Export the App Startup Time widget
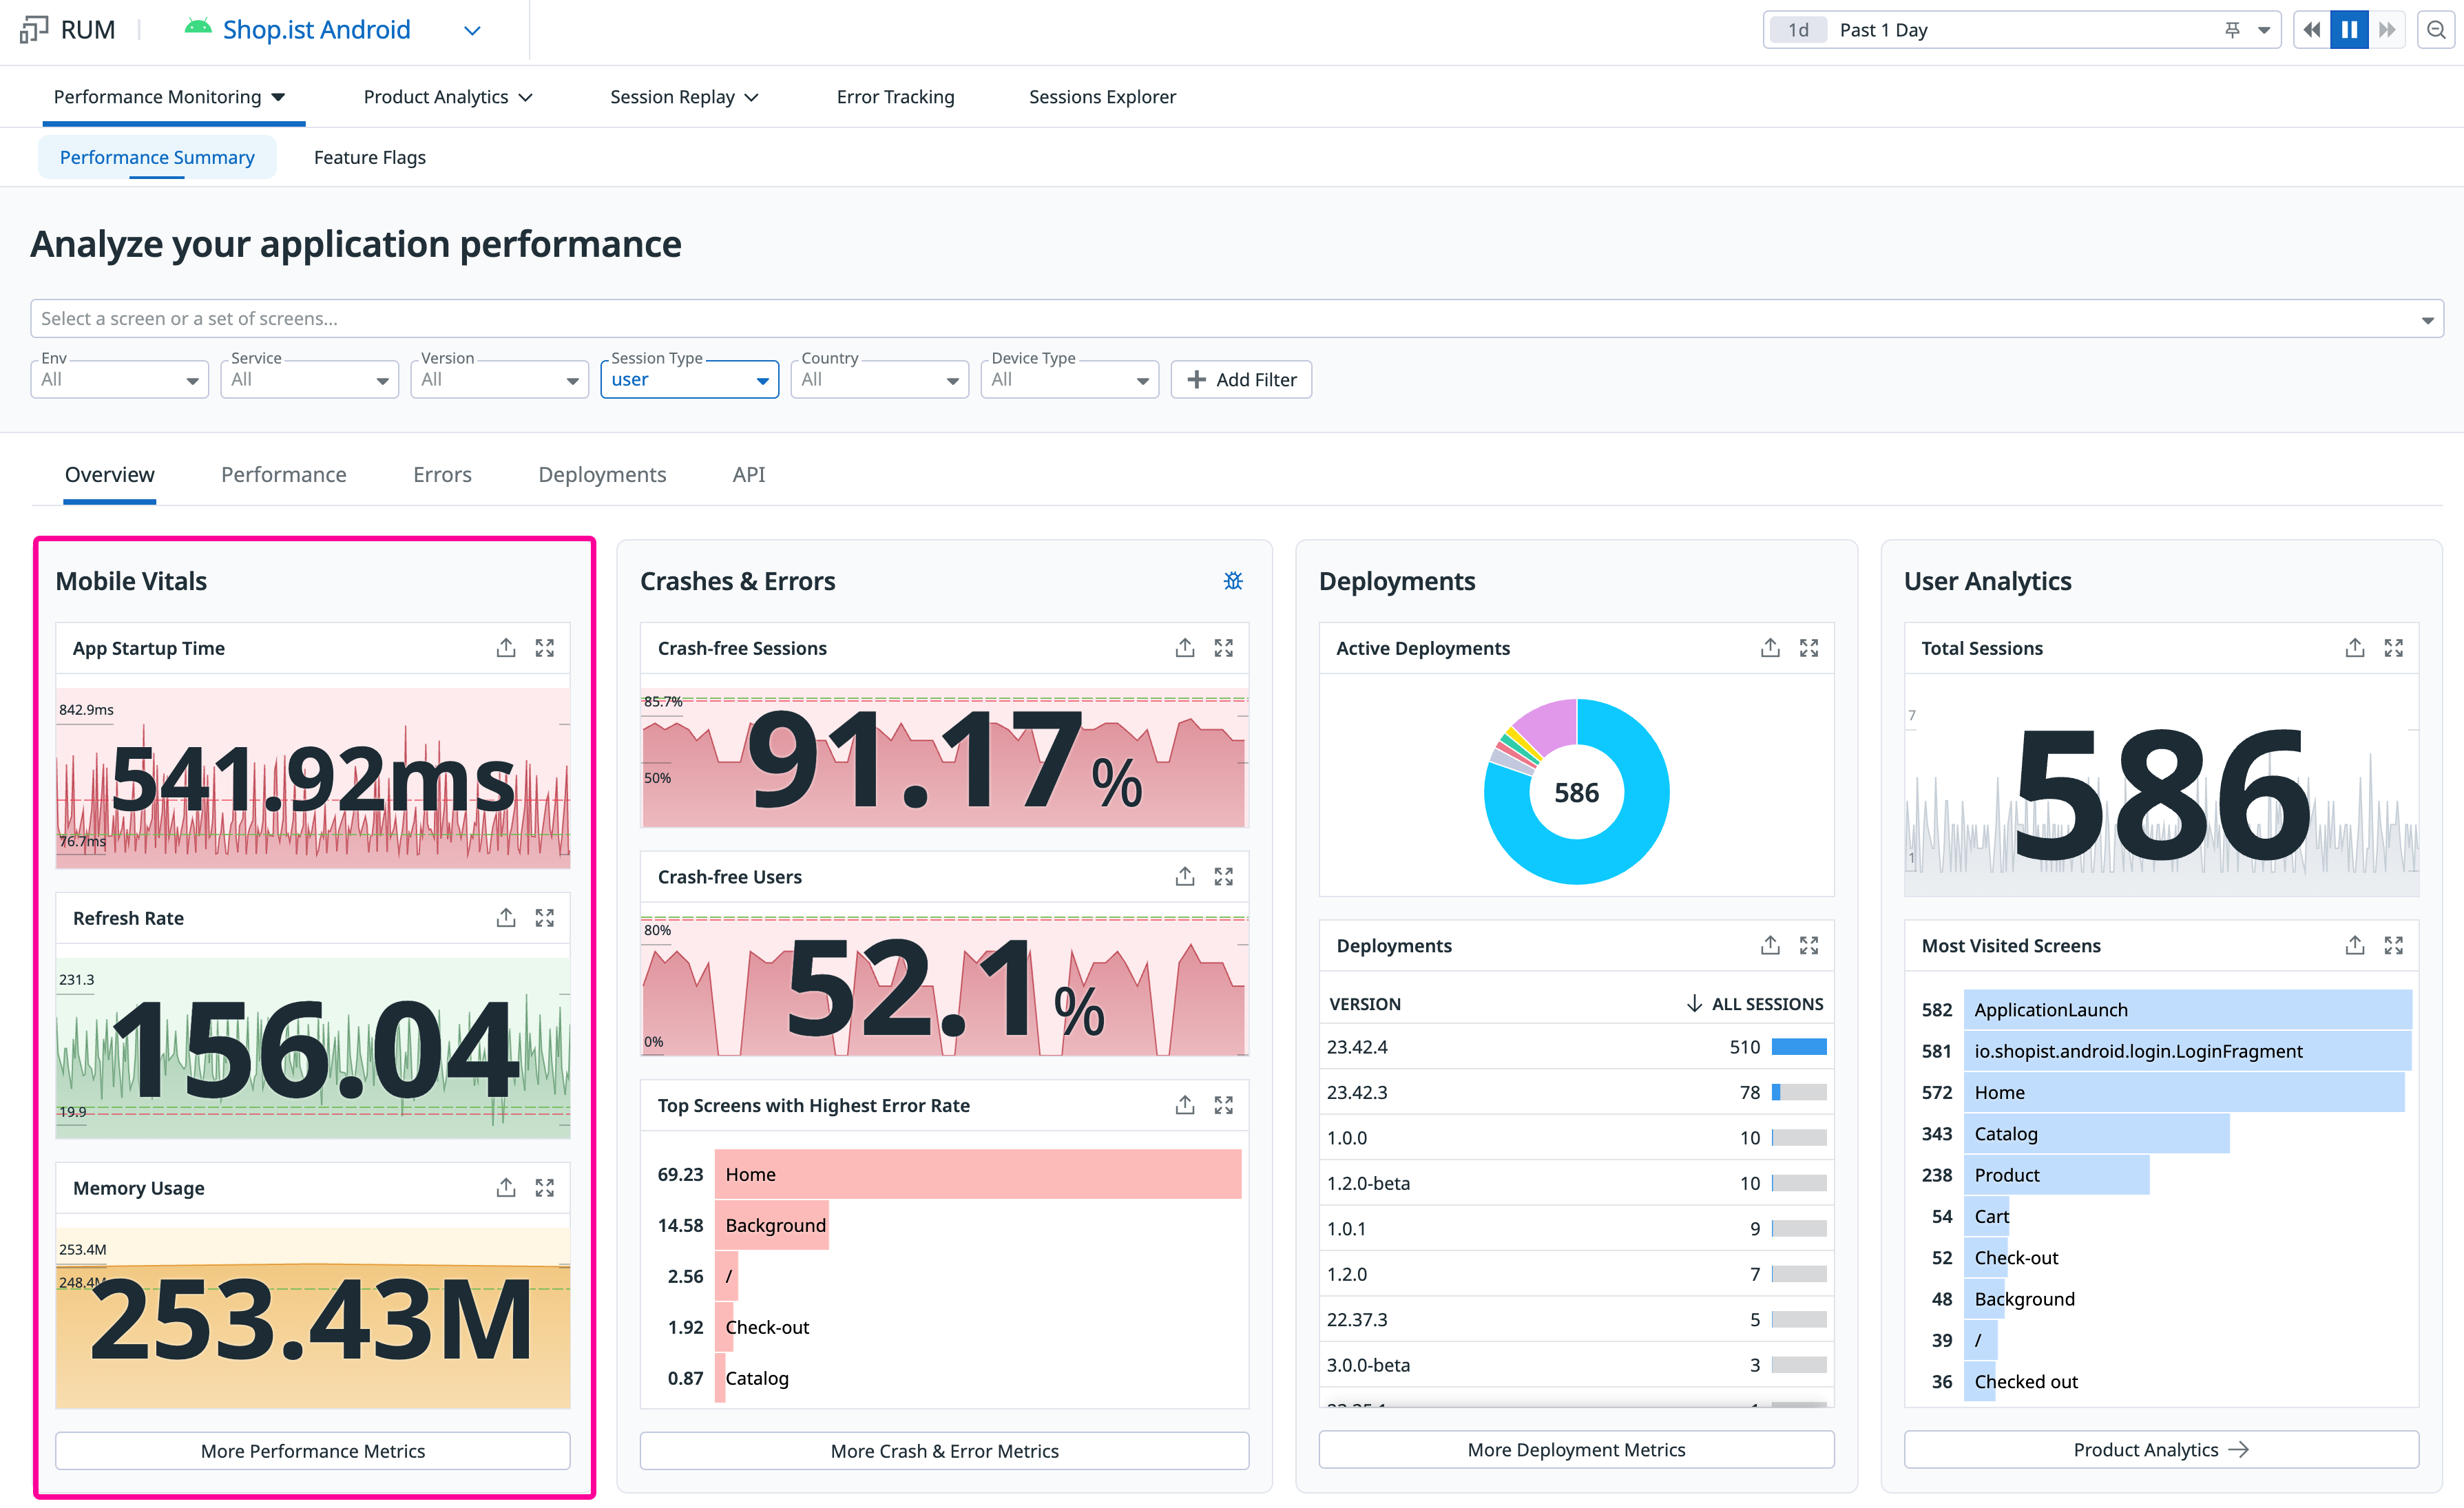 [506, 648]
